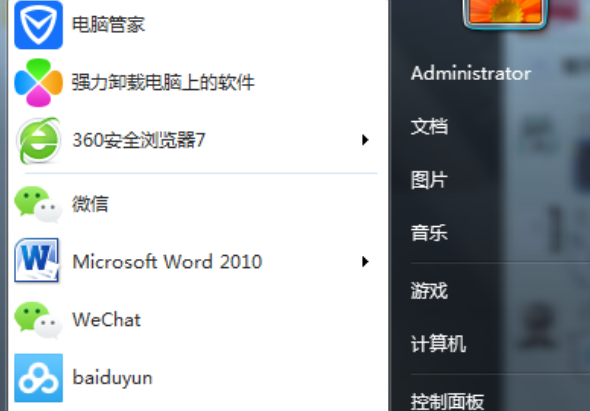Screen dimensions: 590x411
Task: Open the WeChat chat bubble icon
Action: point(38,320)
